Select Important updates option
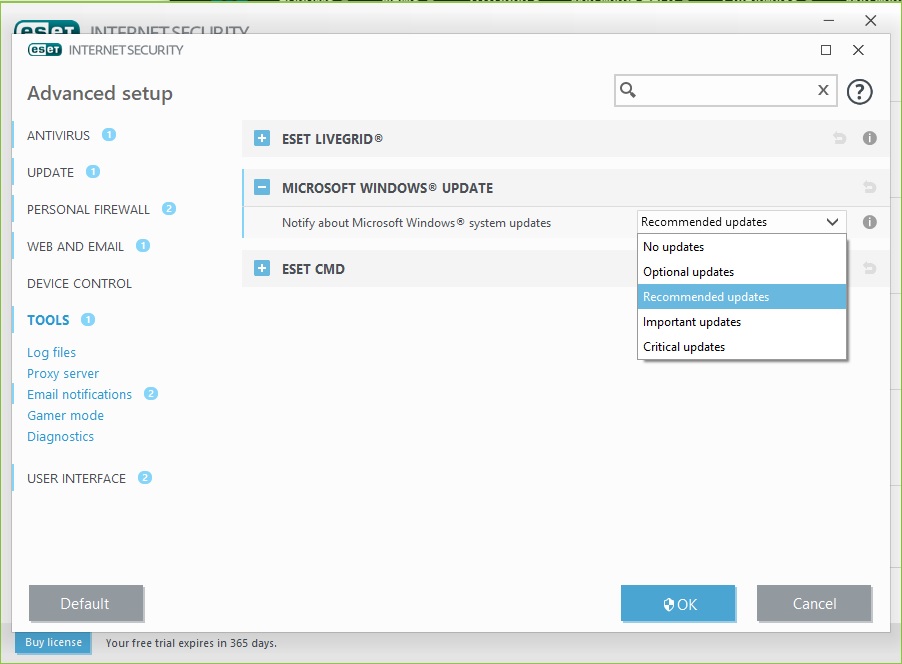902x664 pixels. tap(742, 322)
